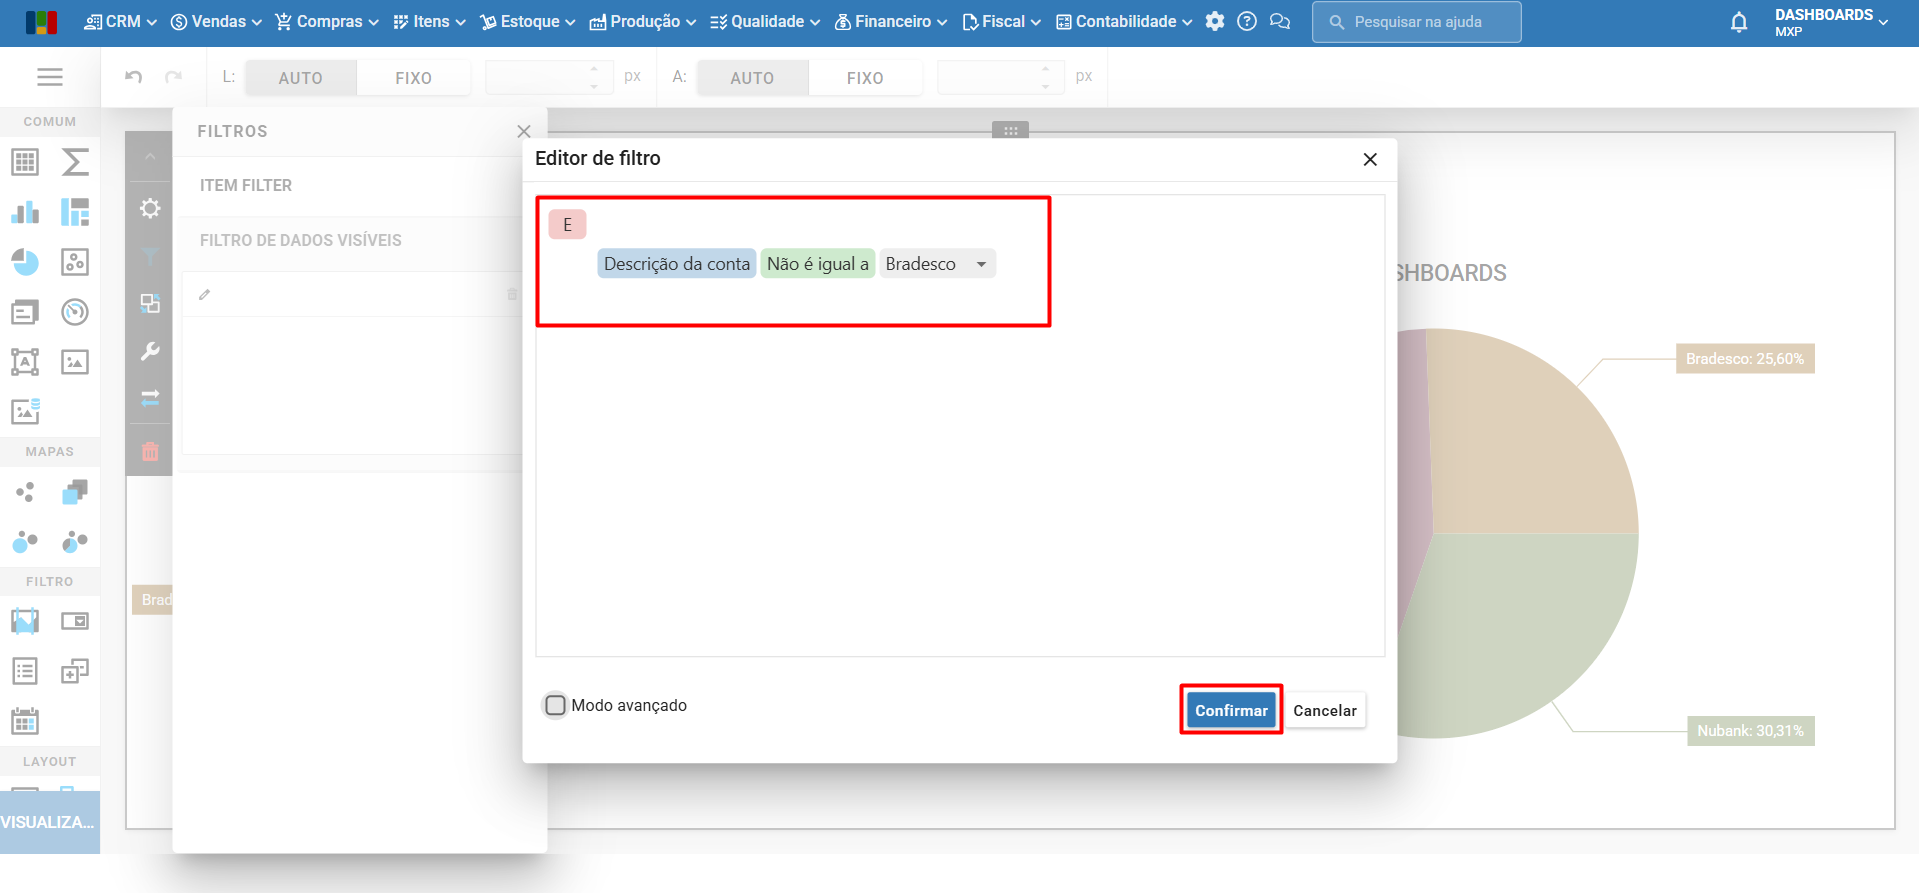Add a Text Box item
The height and width of the screenshot is (893, 1919).
click(25, 362)
